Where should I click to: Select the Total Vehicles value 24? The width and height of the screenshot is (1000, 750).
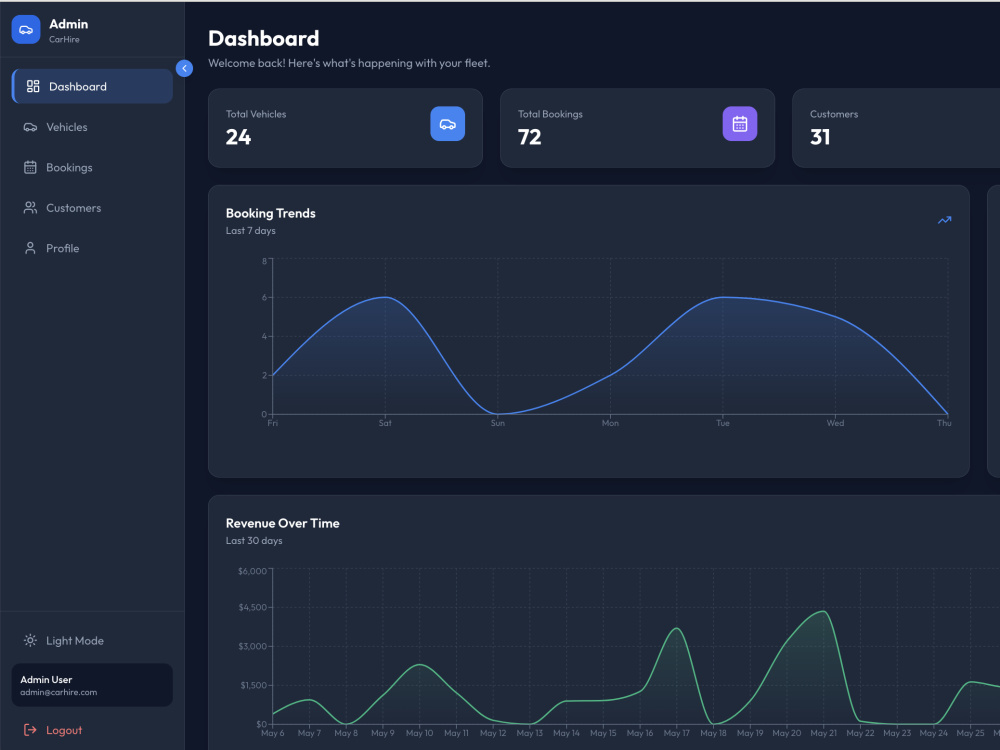239,137
